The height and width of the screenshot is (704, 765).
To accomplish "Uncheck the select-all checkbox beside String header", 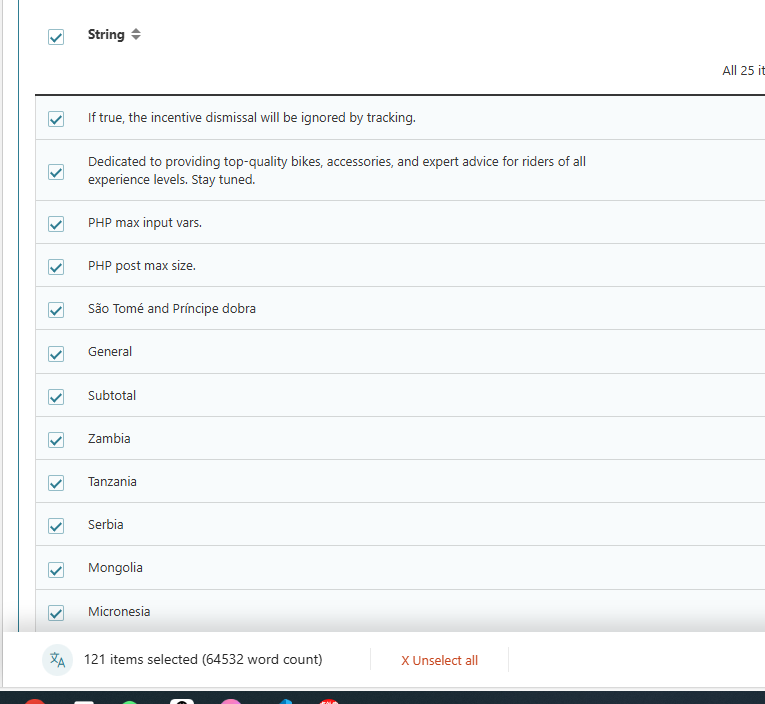I will pyautogui.click(x=56, y=37).
